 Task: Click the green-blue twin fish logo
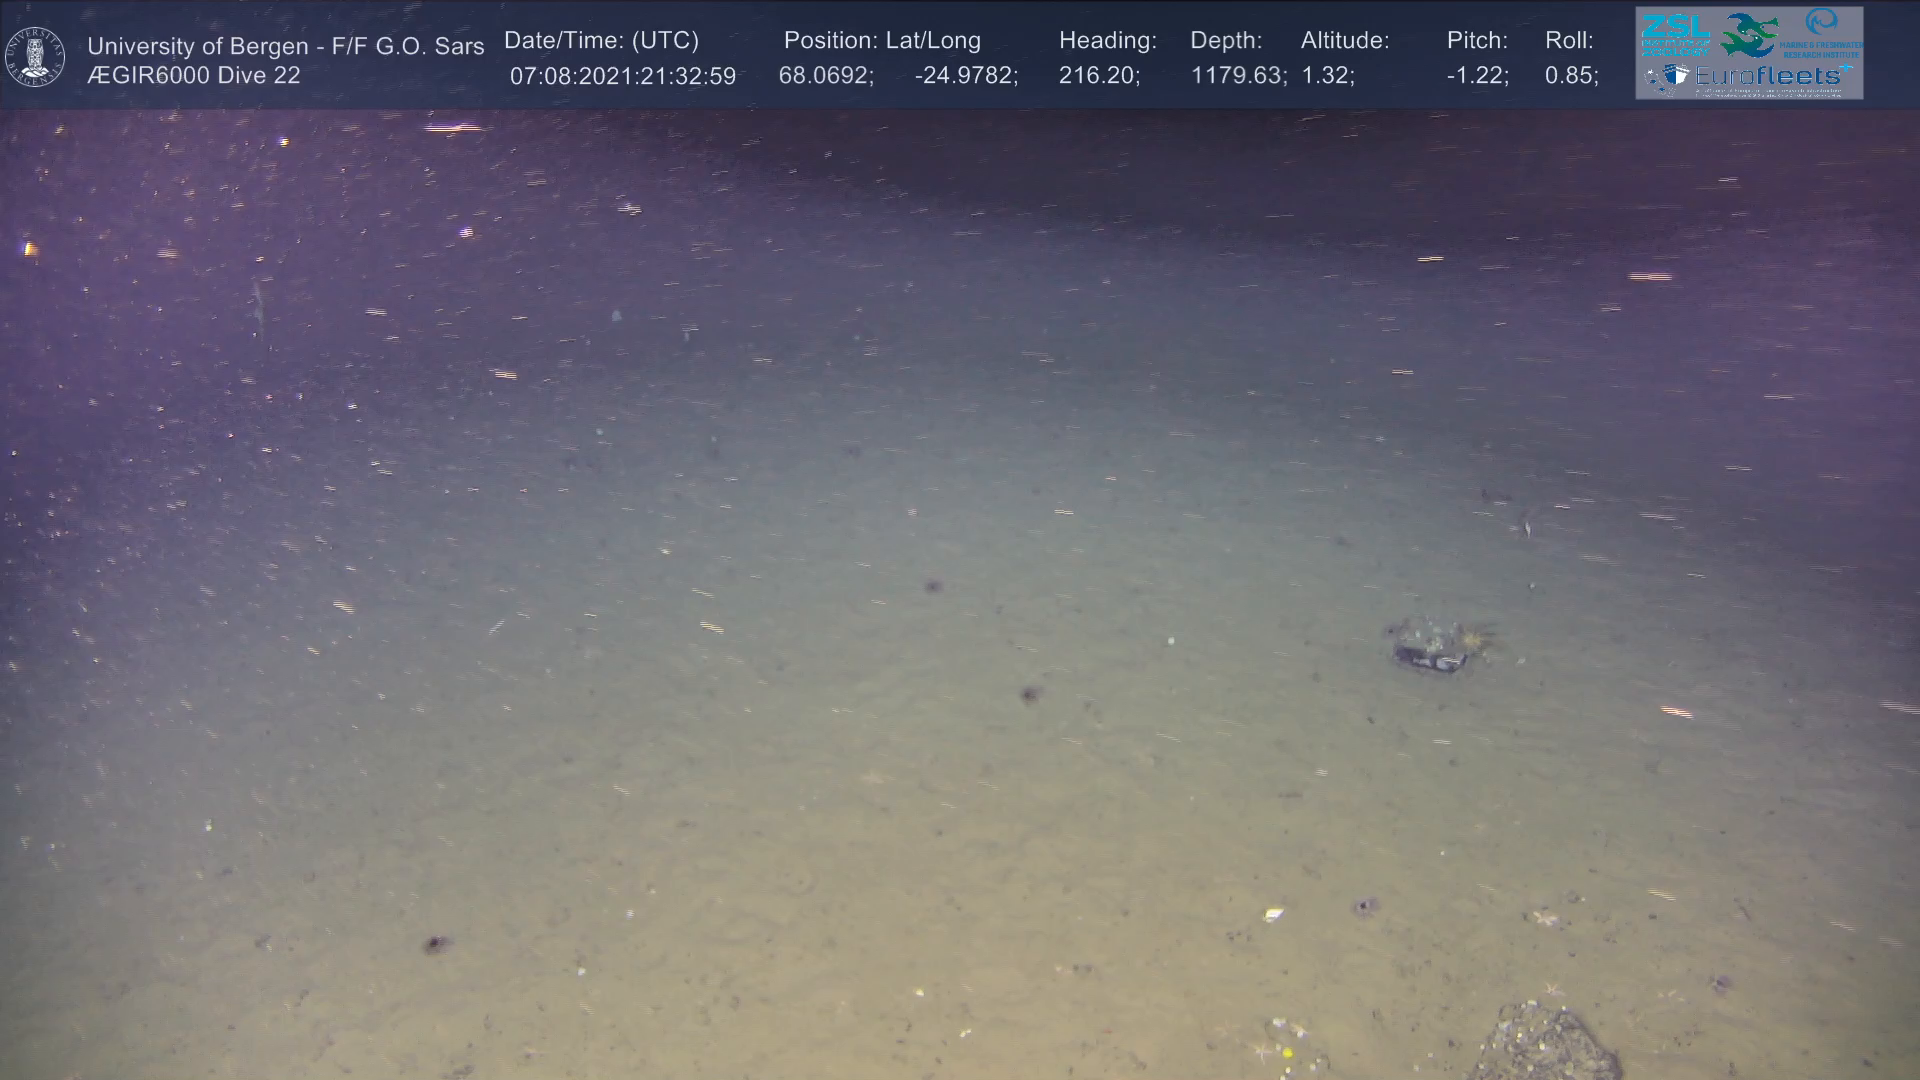[1750, 34]
